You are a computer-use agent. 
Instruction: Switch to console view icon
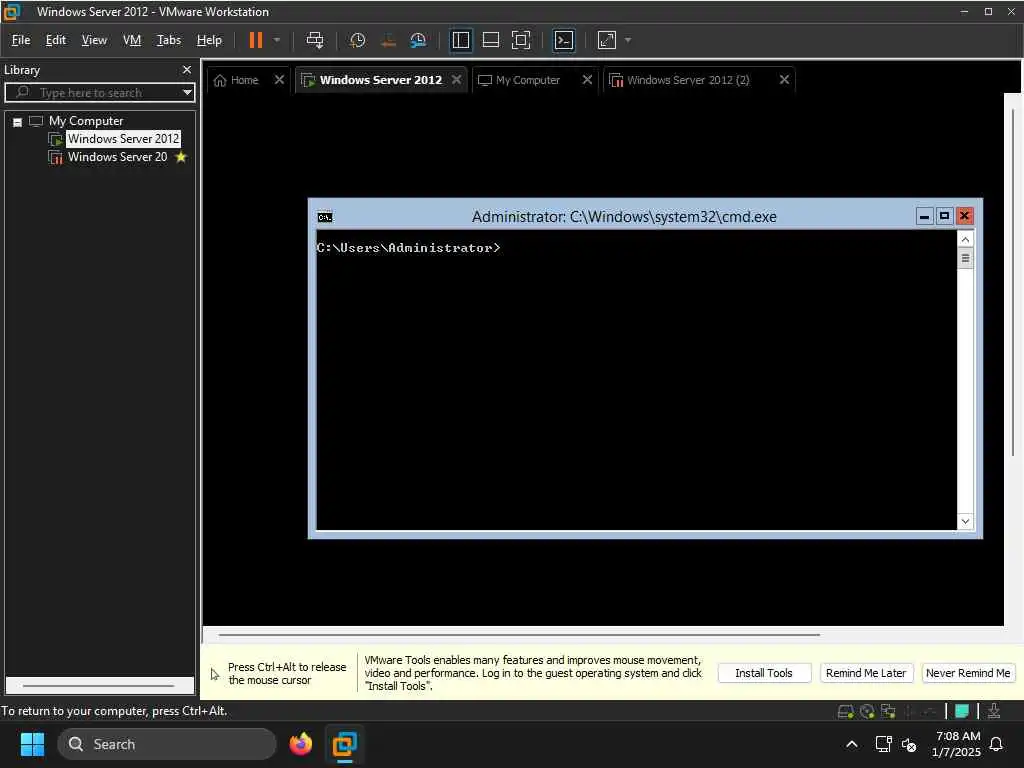click(x=564, y=40)
